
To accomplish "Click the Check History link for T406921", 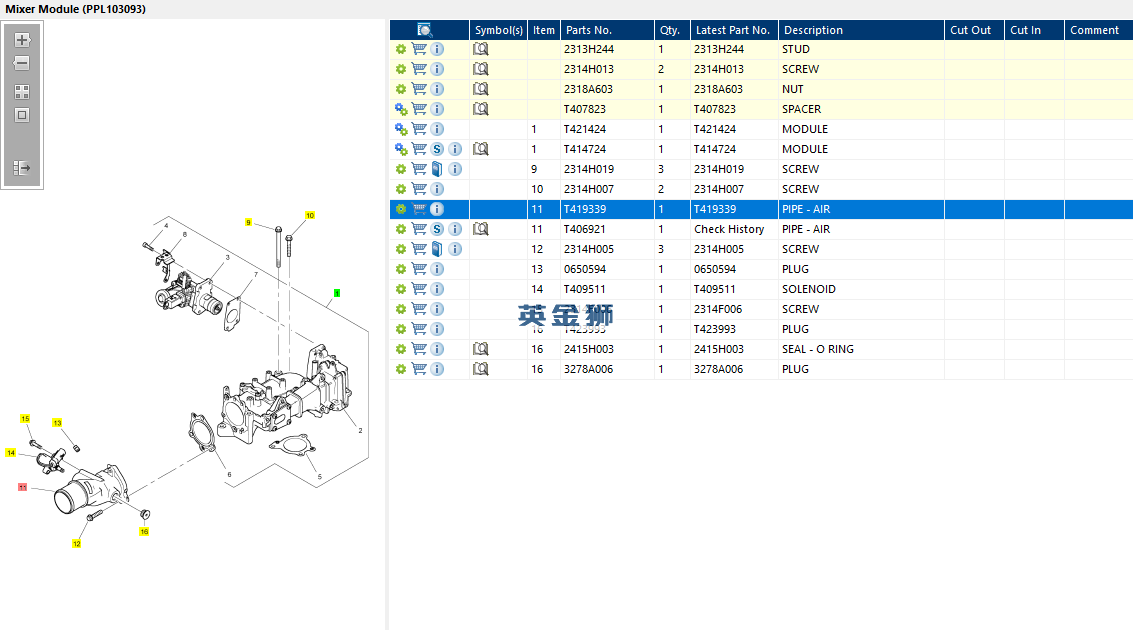I will tap(729, 229).
